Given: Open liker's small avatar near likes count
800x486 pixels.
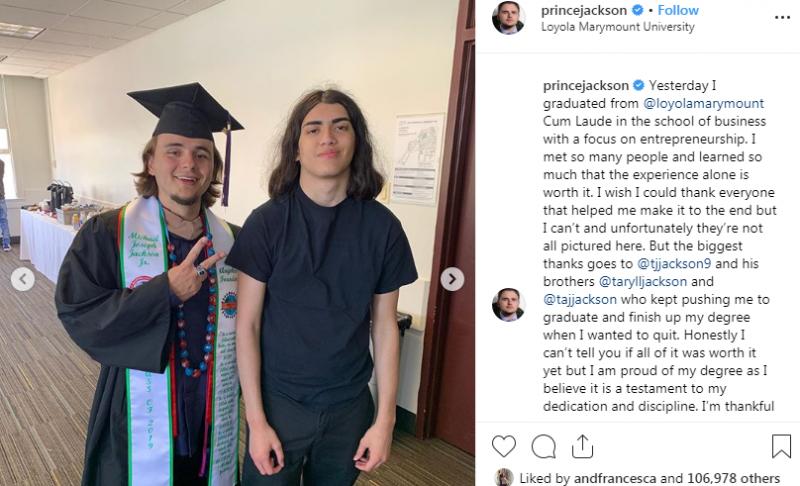Looking at the screenshot, I should 504,477.
